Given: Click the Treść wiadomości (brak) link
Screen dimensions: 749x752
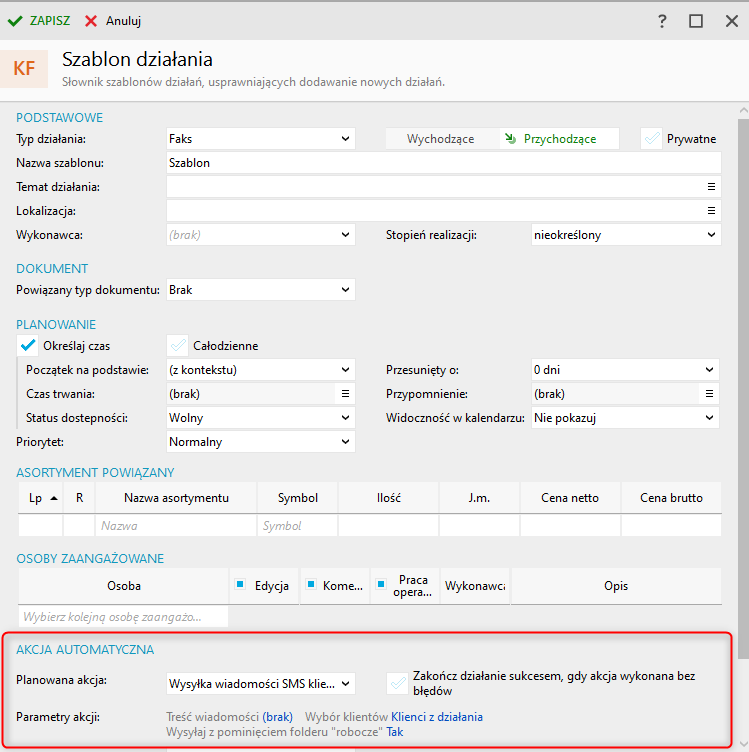Looking at the screenshot, I should pyautogui.click(x=277, y=717).
